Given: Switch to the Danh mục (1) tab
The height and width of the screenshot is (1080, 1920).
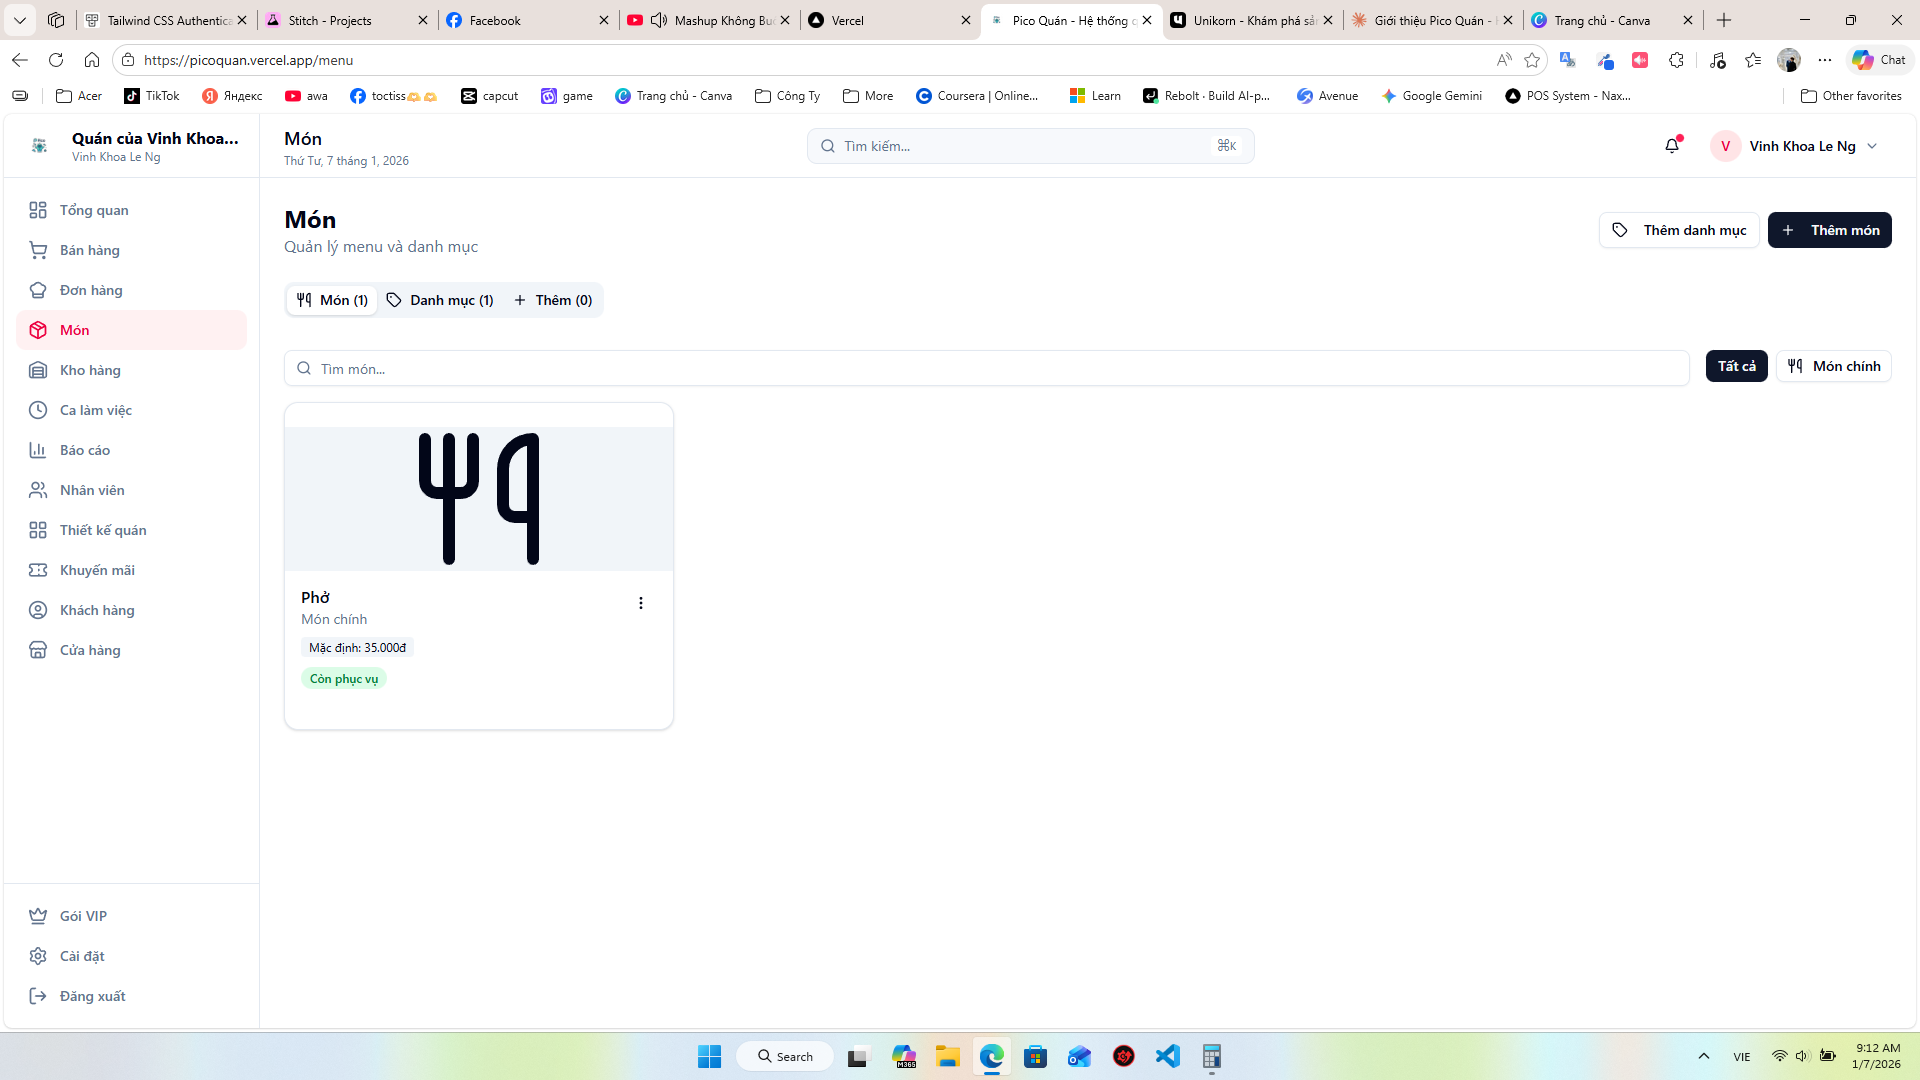Looking at the screenshot, I should point(441,300).
